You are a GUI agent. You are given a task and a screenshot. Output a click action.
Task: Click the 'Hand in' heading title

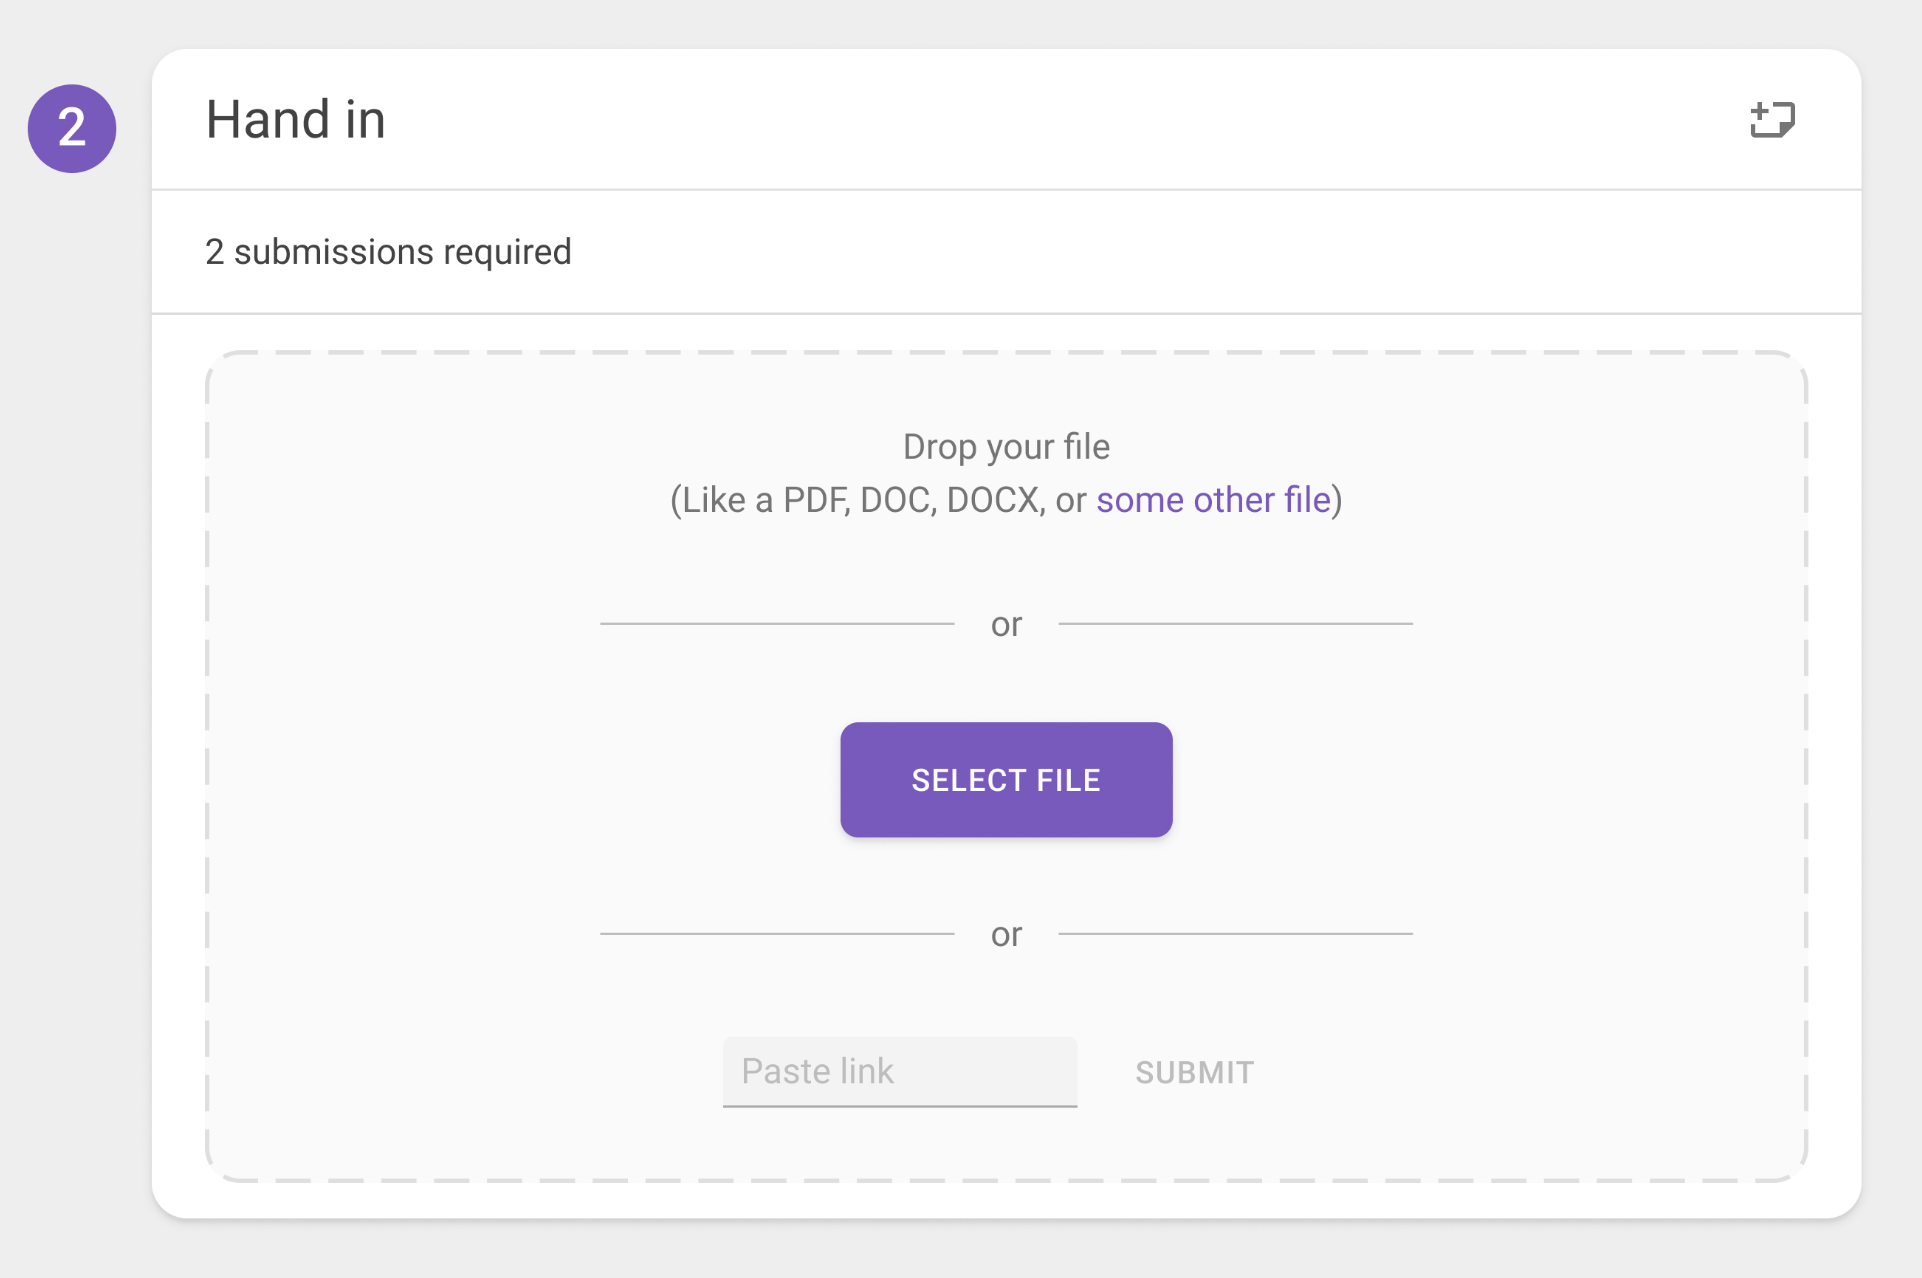click(x=295, y=120)
